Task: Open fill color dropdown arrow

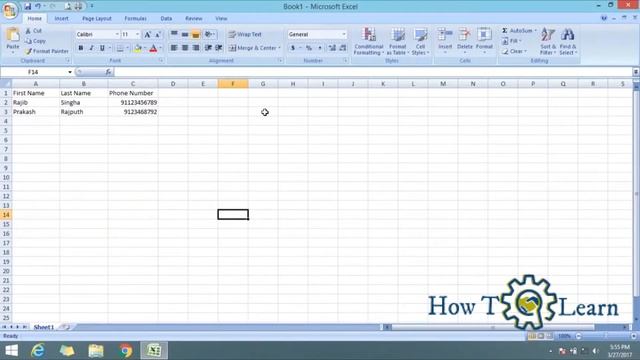Action: 145,48
